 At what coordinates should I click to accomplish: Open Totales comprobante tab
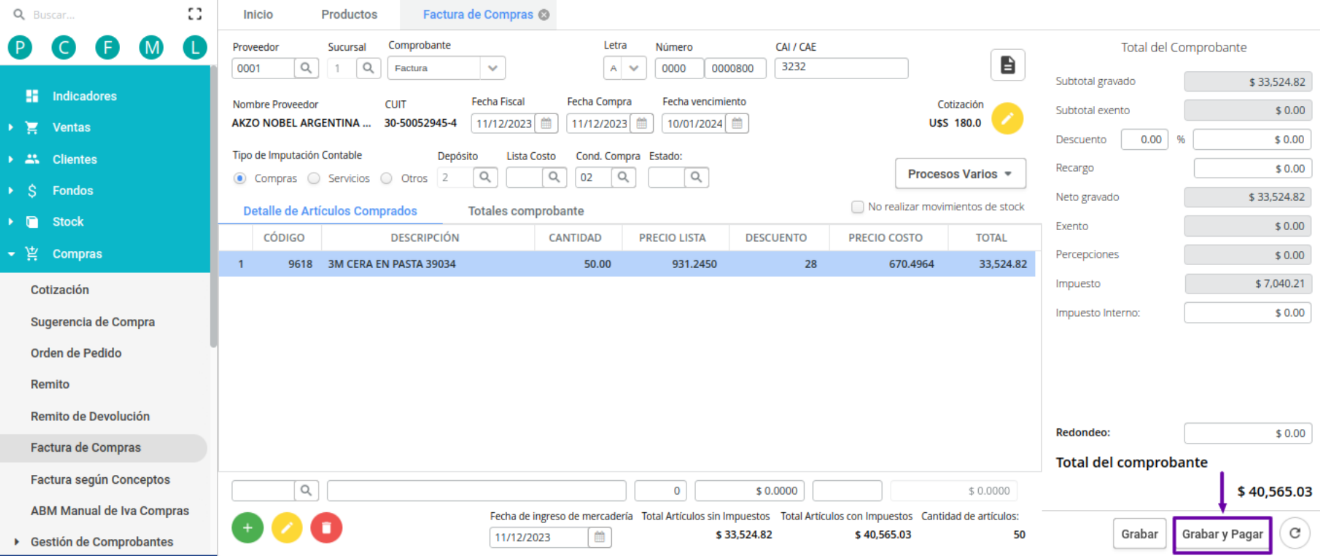coord(526,211)
